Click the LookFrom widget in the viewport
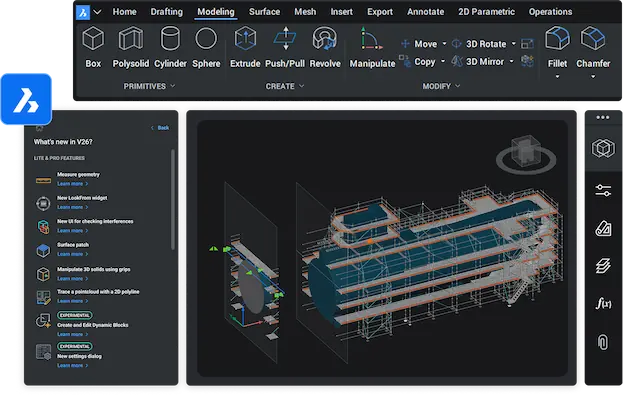 pyautogui.click(x=526, y=155)
